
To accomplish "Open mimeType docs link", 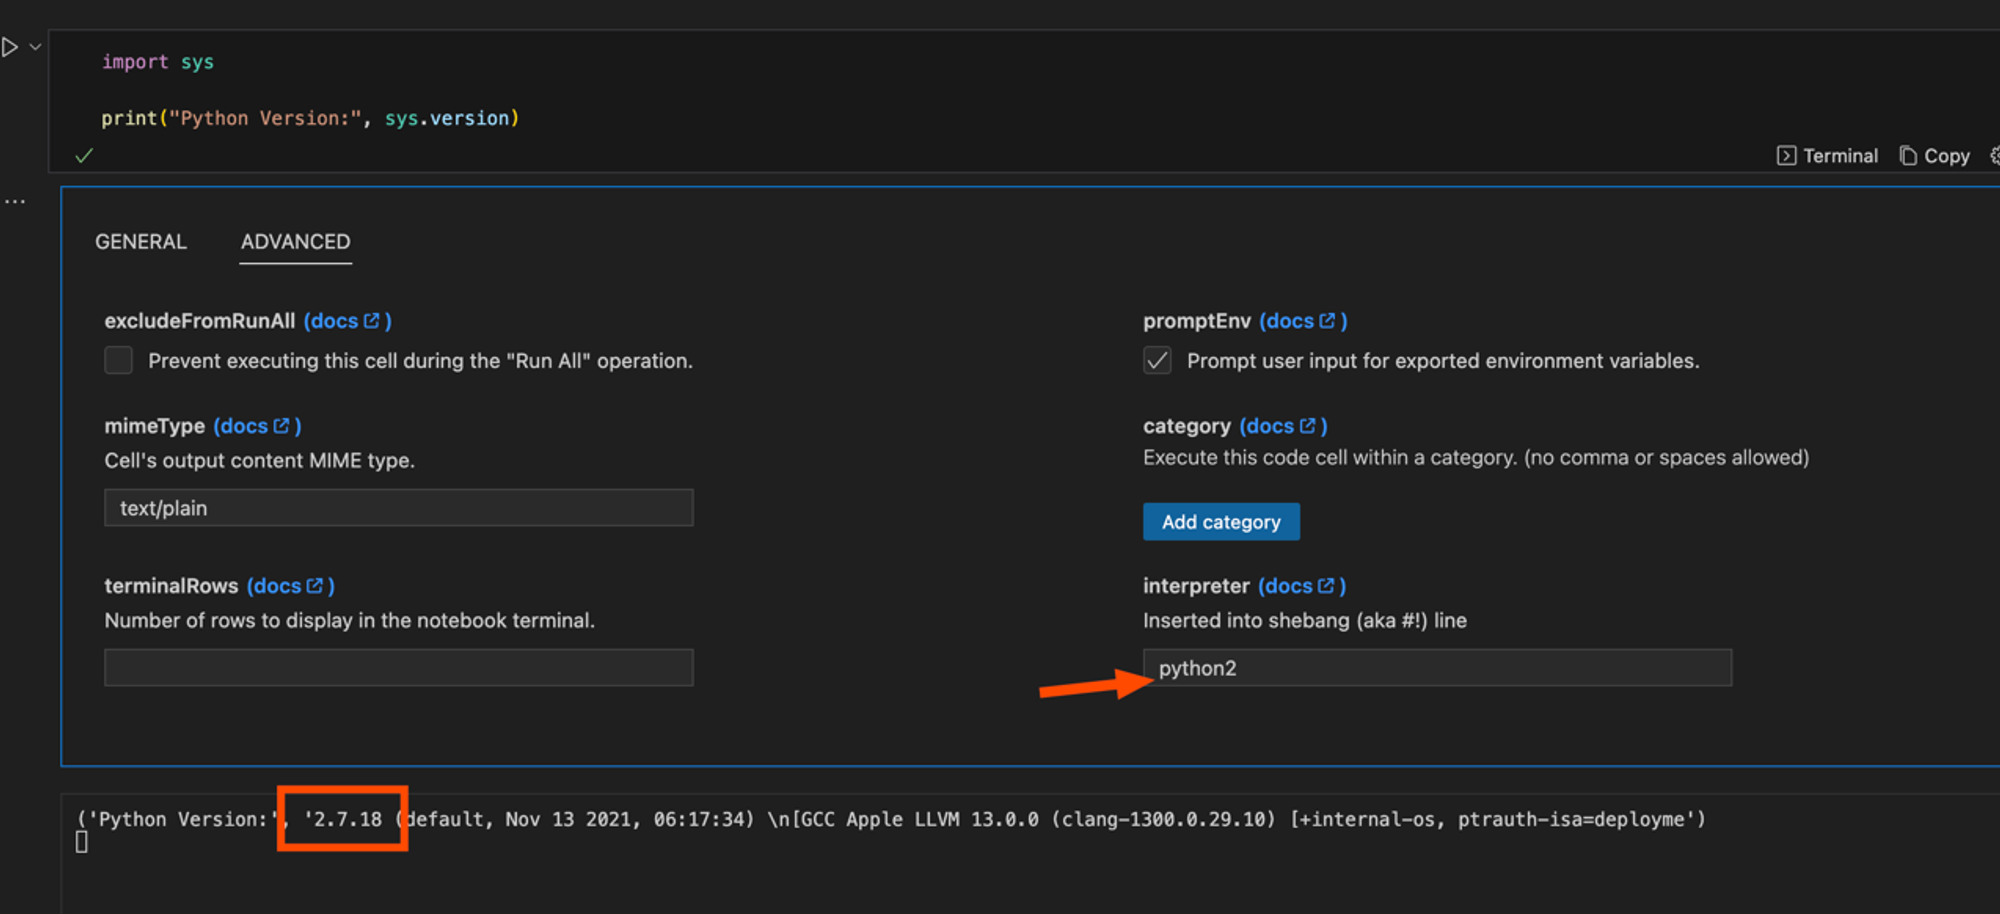I will pos(257,426).
